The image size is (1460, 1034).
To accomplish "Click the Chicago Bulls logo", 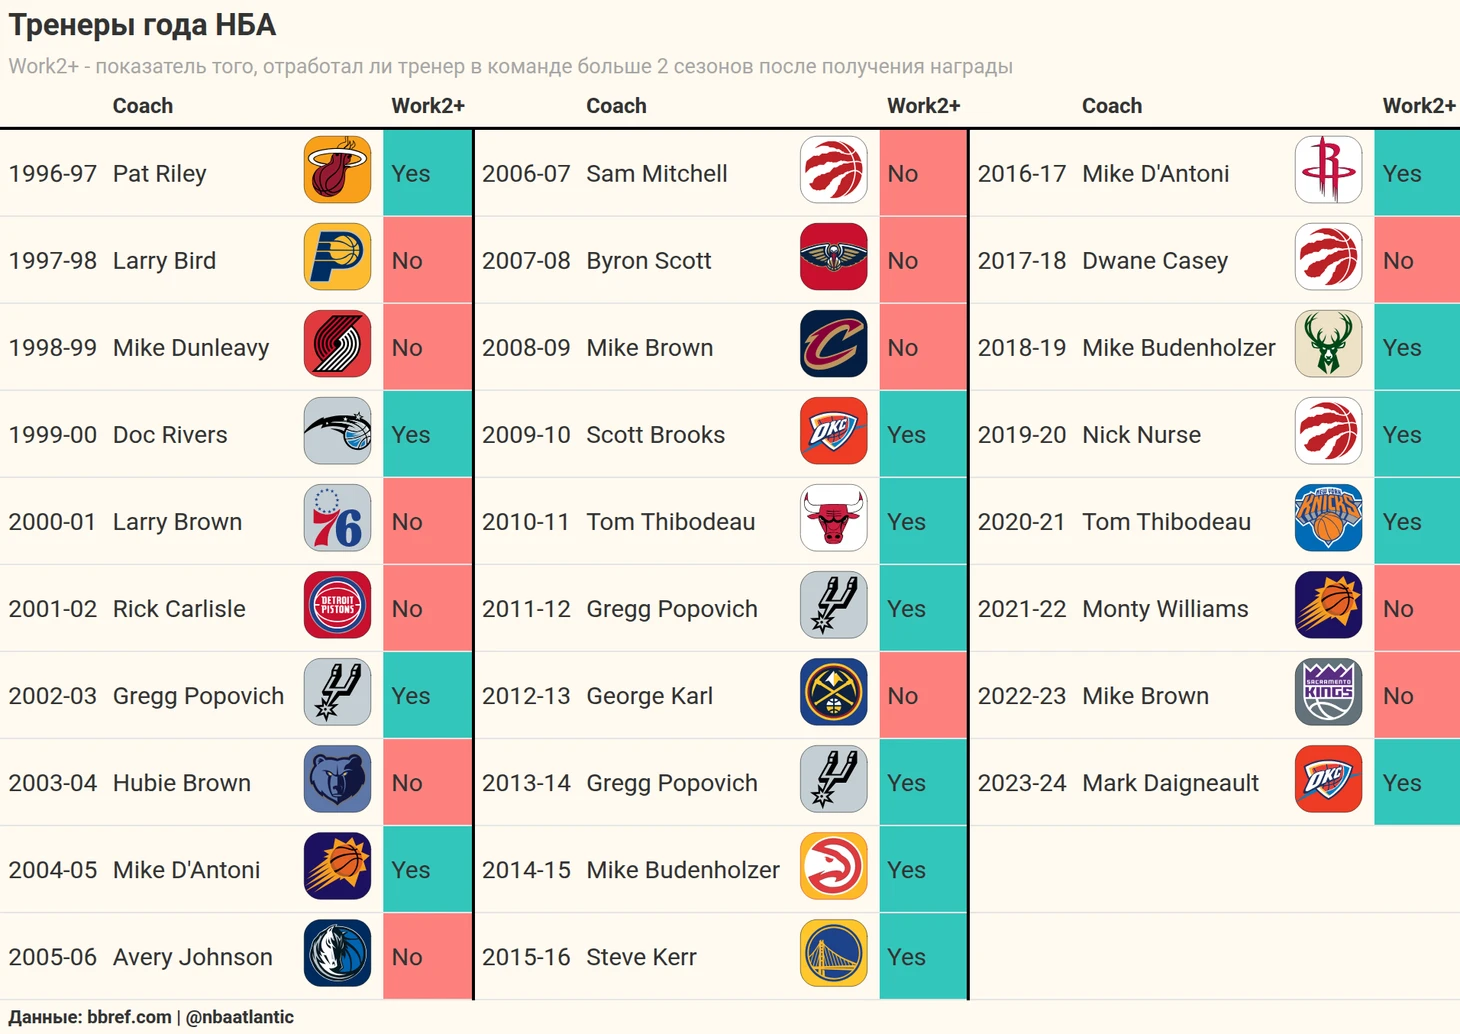I will pos(833,518).
